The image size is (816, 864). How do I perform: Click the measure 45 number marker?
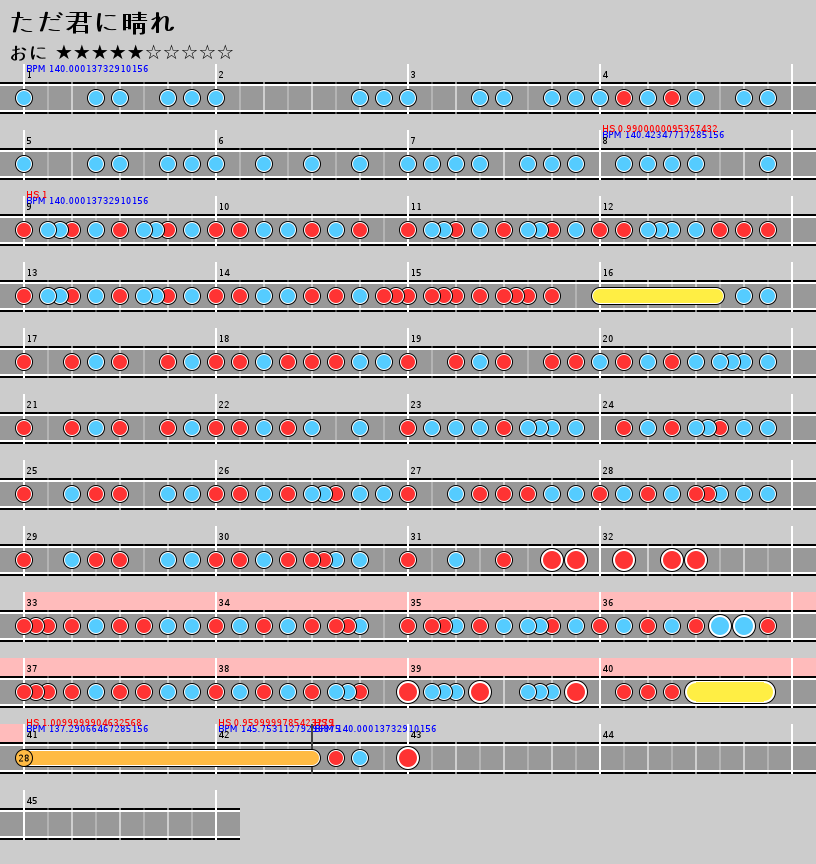coord(32,801)
